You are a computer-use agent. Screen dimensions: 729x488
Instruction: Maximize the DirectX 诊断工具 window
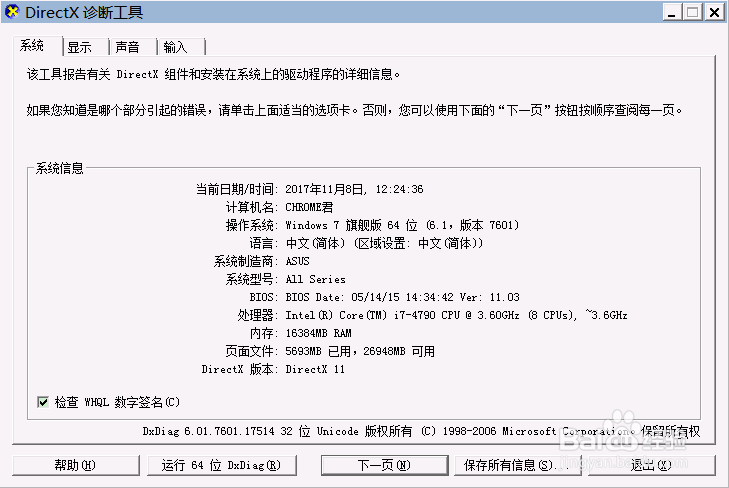(x=693, y=12)
